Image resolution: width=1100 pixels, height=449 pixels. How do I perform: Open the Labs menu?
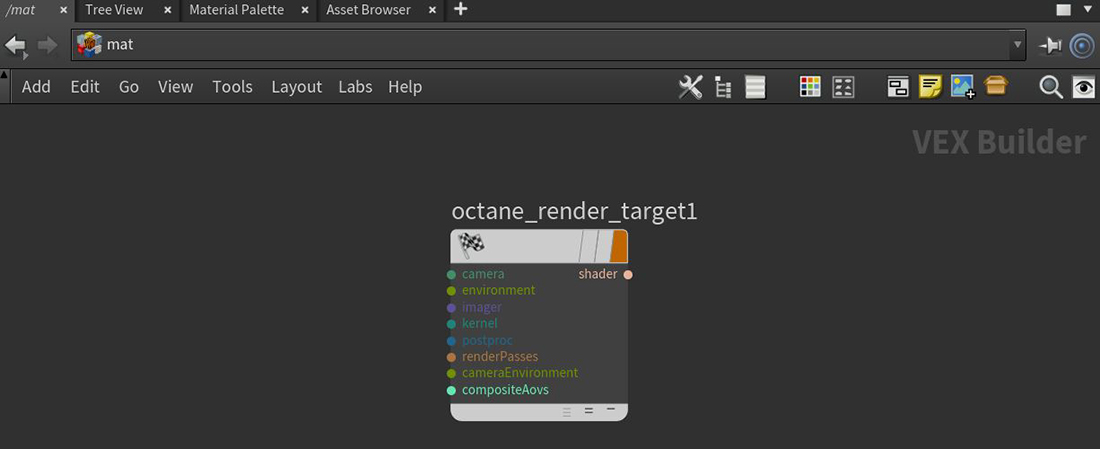pyautogui.click(x=355, y=87)
